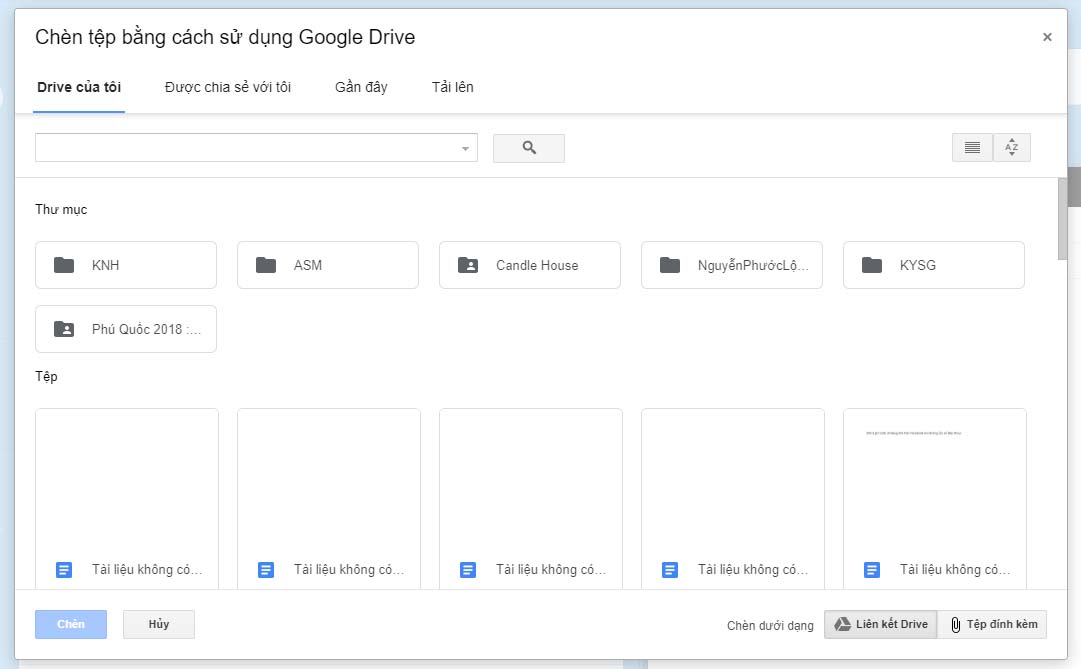1081x669 pixels.
Task: Click the Tệp section heading
Action: [46, 377]
